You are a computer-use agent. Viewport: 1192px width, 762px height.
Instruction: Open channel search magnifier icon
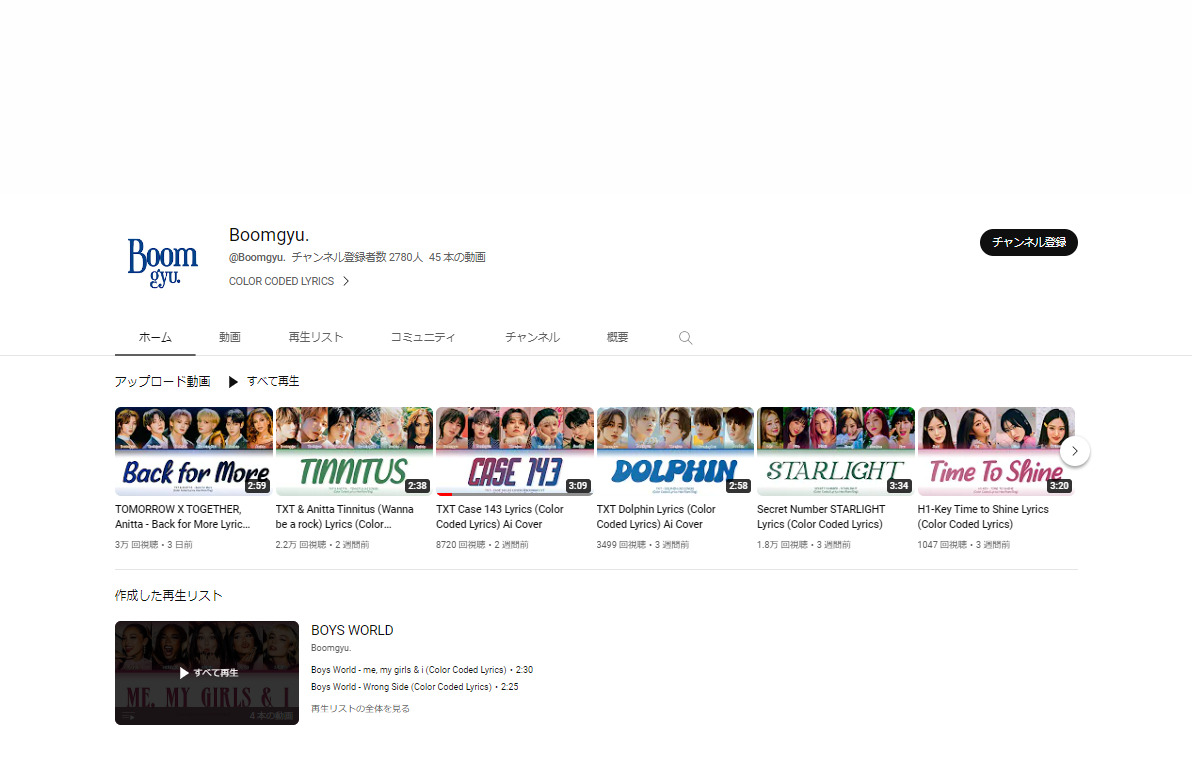pos(686,338)
